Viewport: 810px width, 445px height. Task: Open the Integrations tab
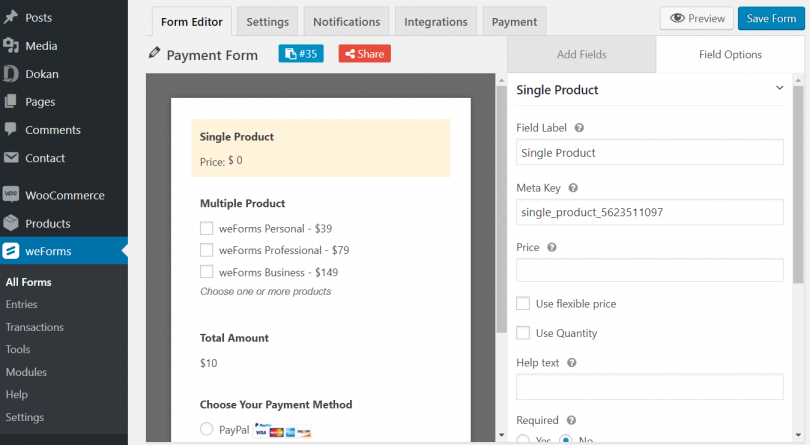435,22
